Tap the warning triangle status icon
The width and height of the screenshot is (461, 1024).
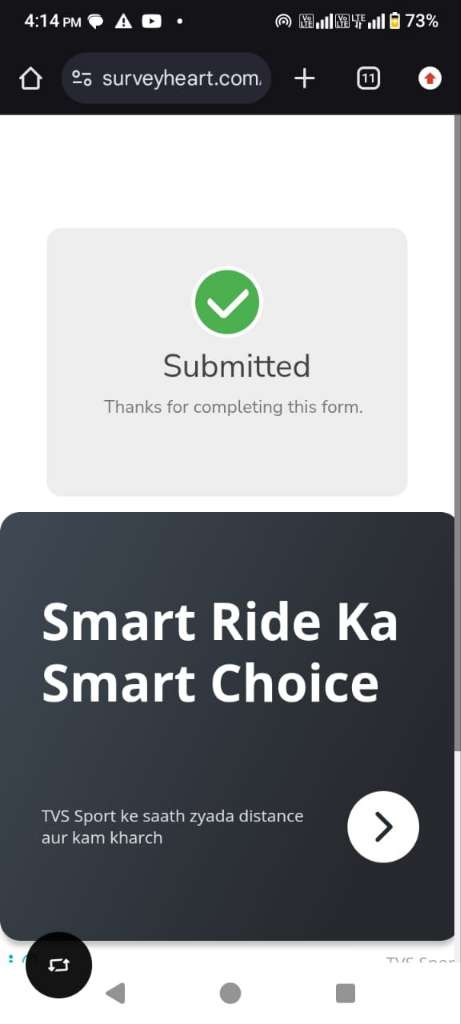tap(123, 22)
